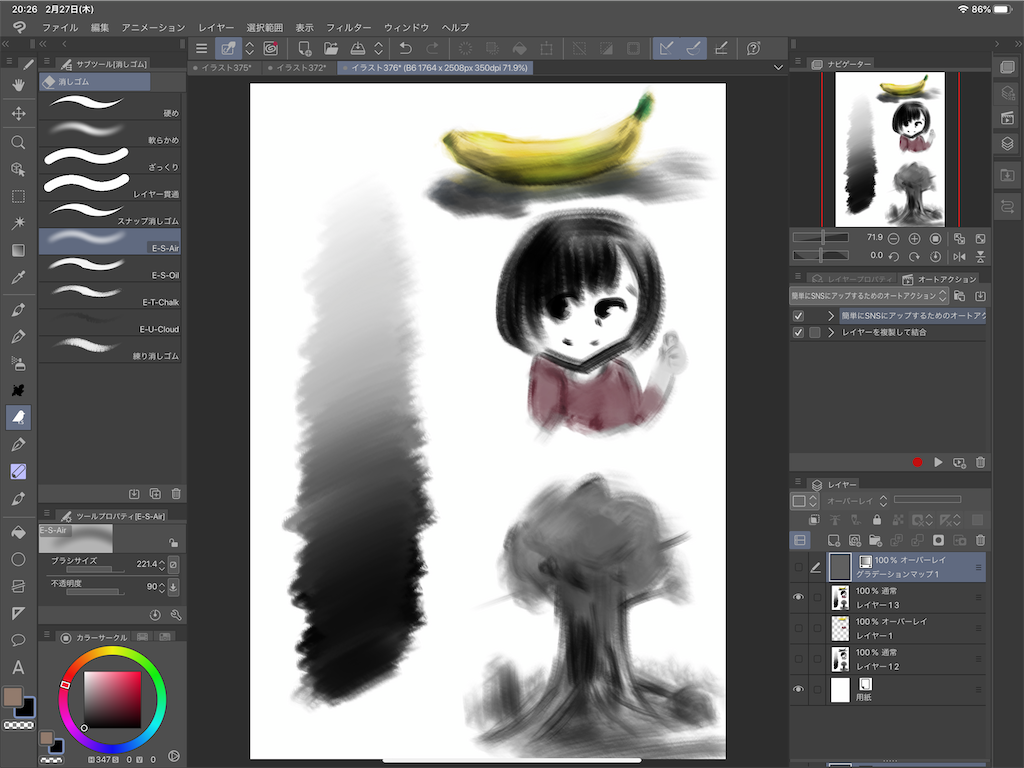This screenshot has height=768, width=1024.
Task: Click the new raster layer icon
Action: pos(834,540)
